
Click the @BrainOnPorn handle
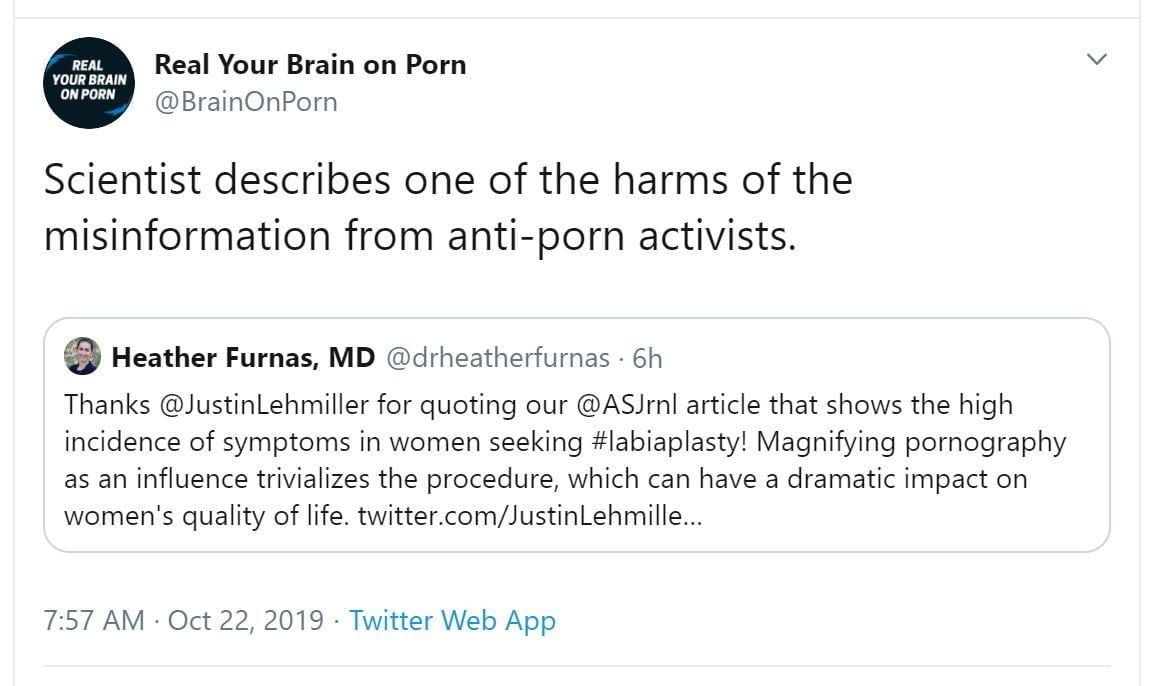[246, 101]
